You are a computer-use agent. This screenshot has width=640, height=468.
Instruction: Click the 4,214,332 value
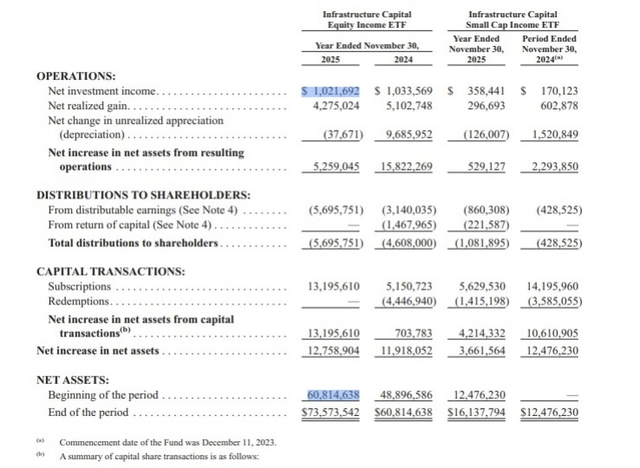pos(482,334)
